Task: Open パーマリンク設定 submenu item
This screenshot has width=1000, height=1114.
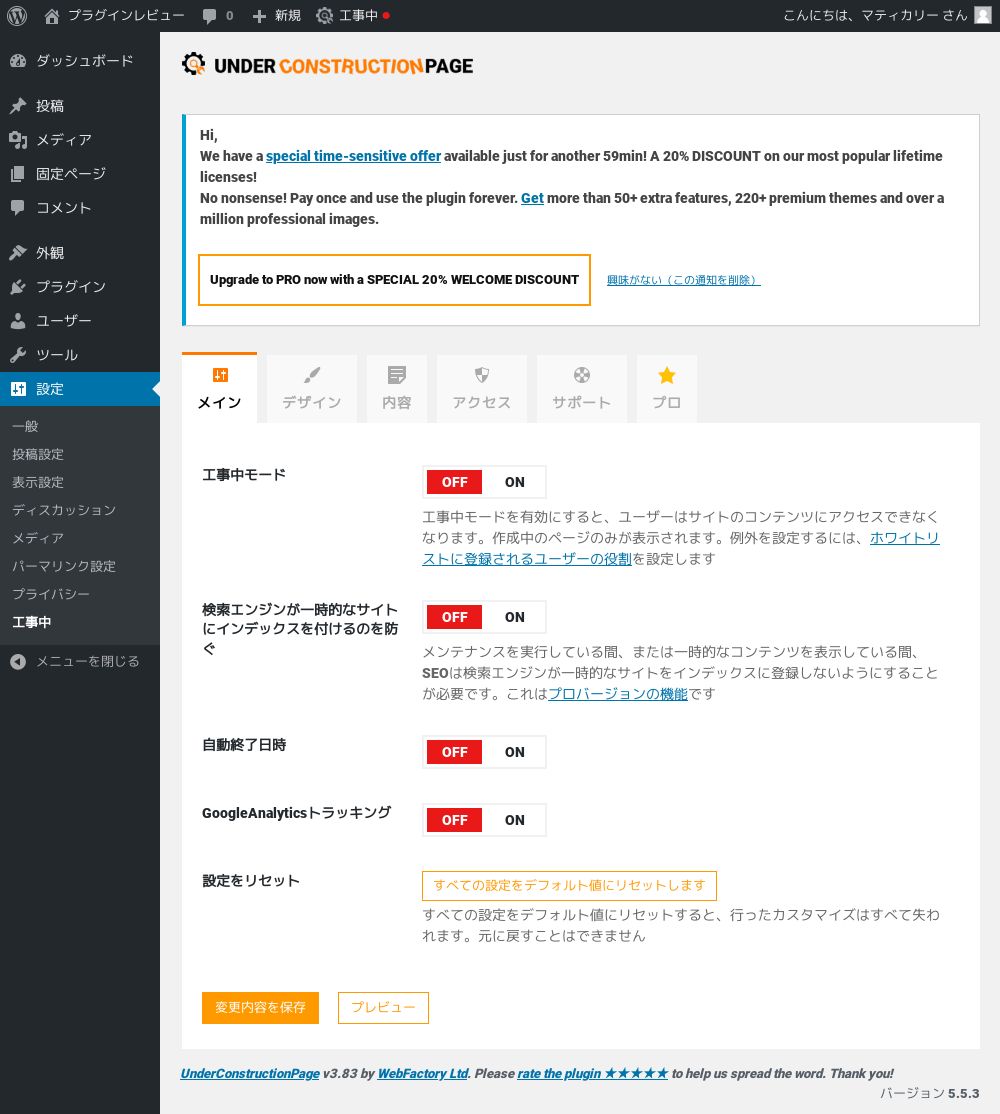Action: pyautogui.click(x=64, y=566)
